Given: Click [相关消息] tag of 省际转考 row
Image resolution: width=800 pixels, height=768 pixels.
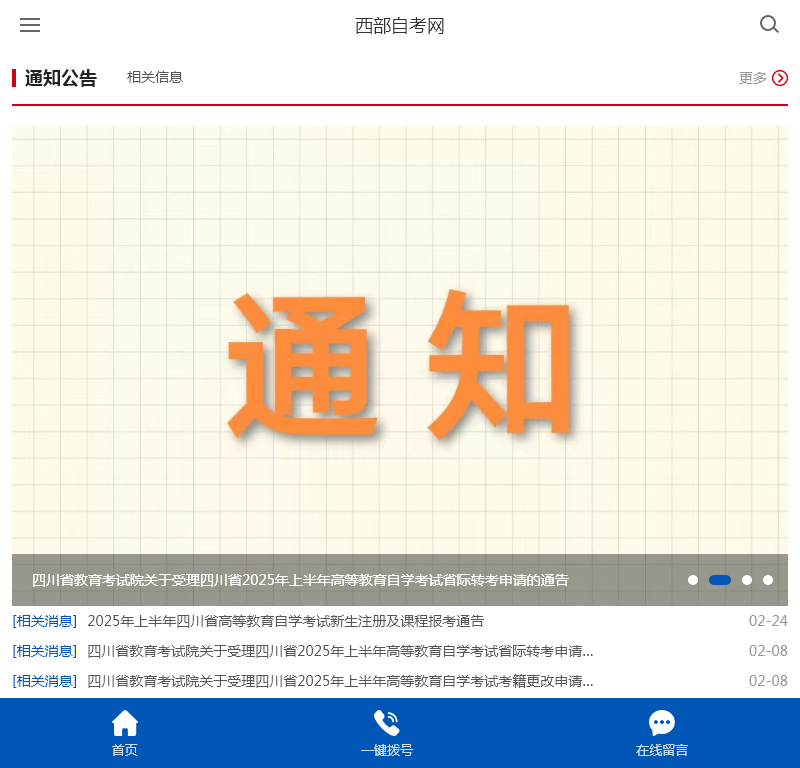Looking at the screenshot, I should click(45, 651).
